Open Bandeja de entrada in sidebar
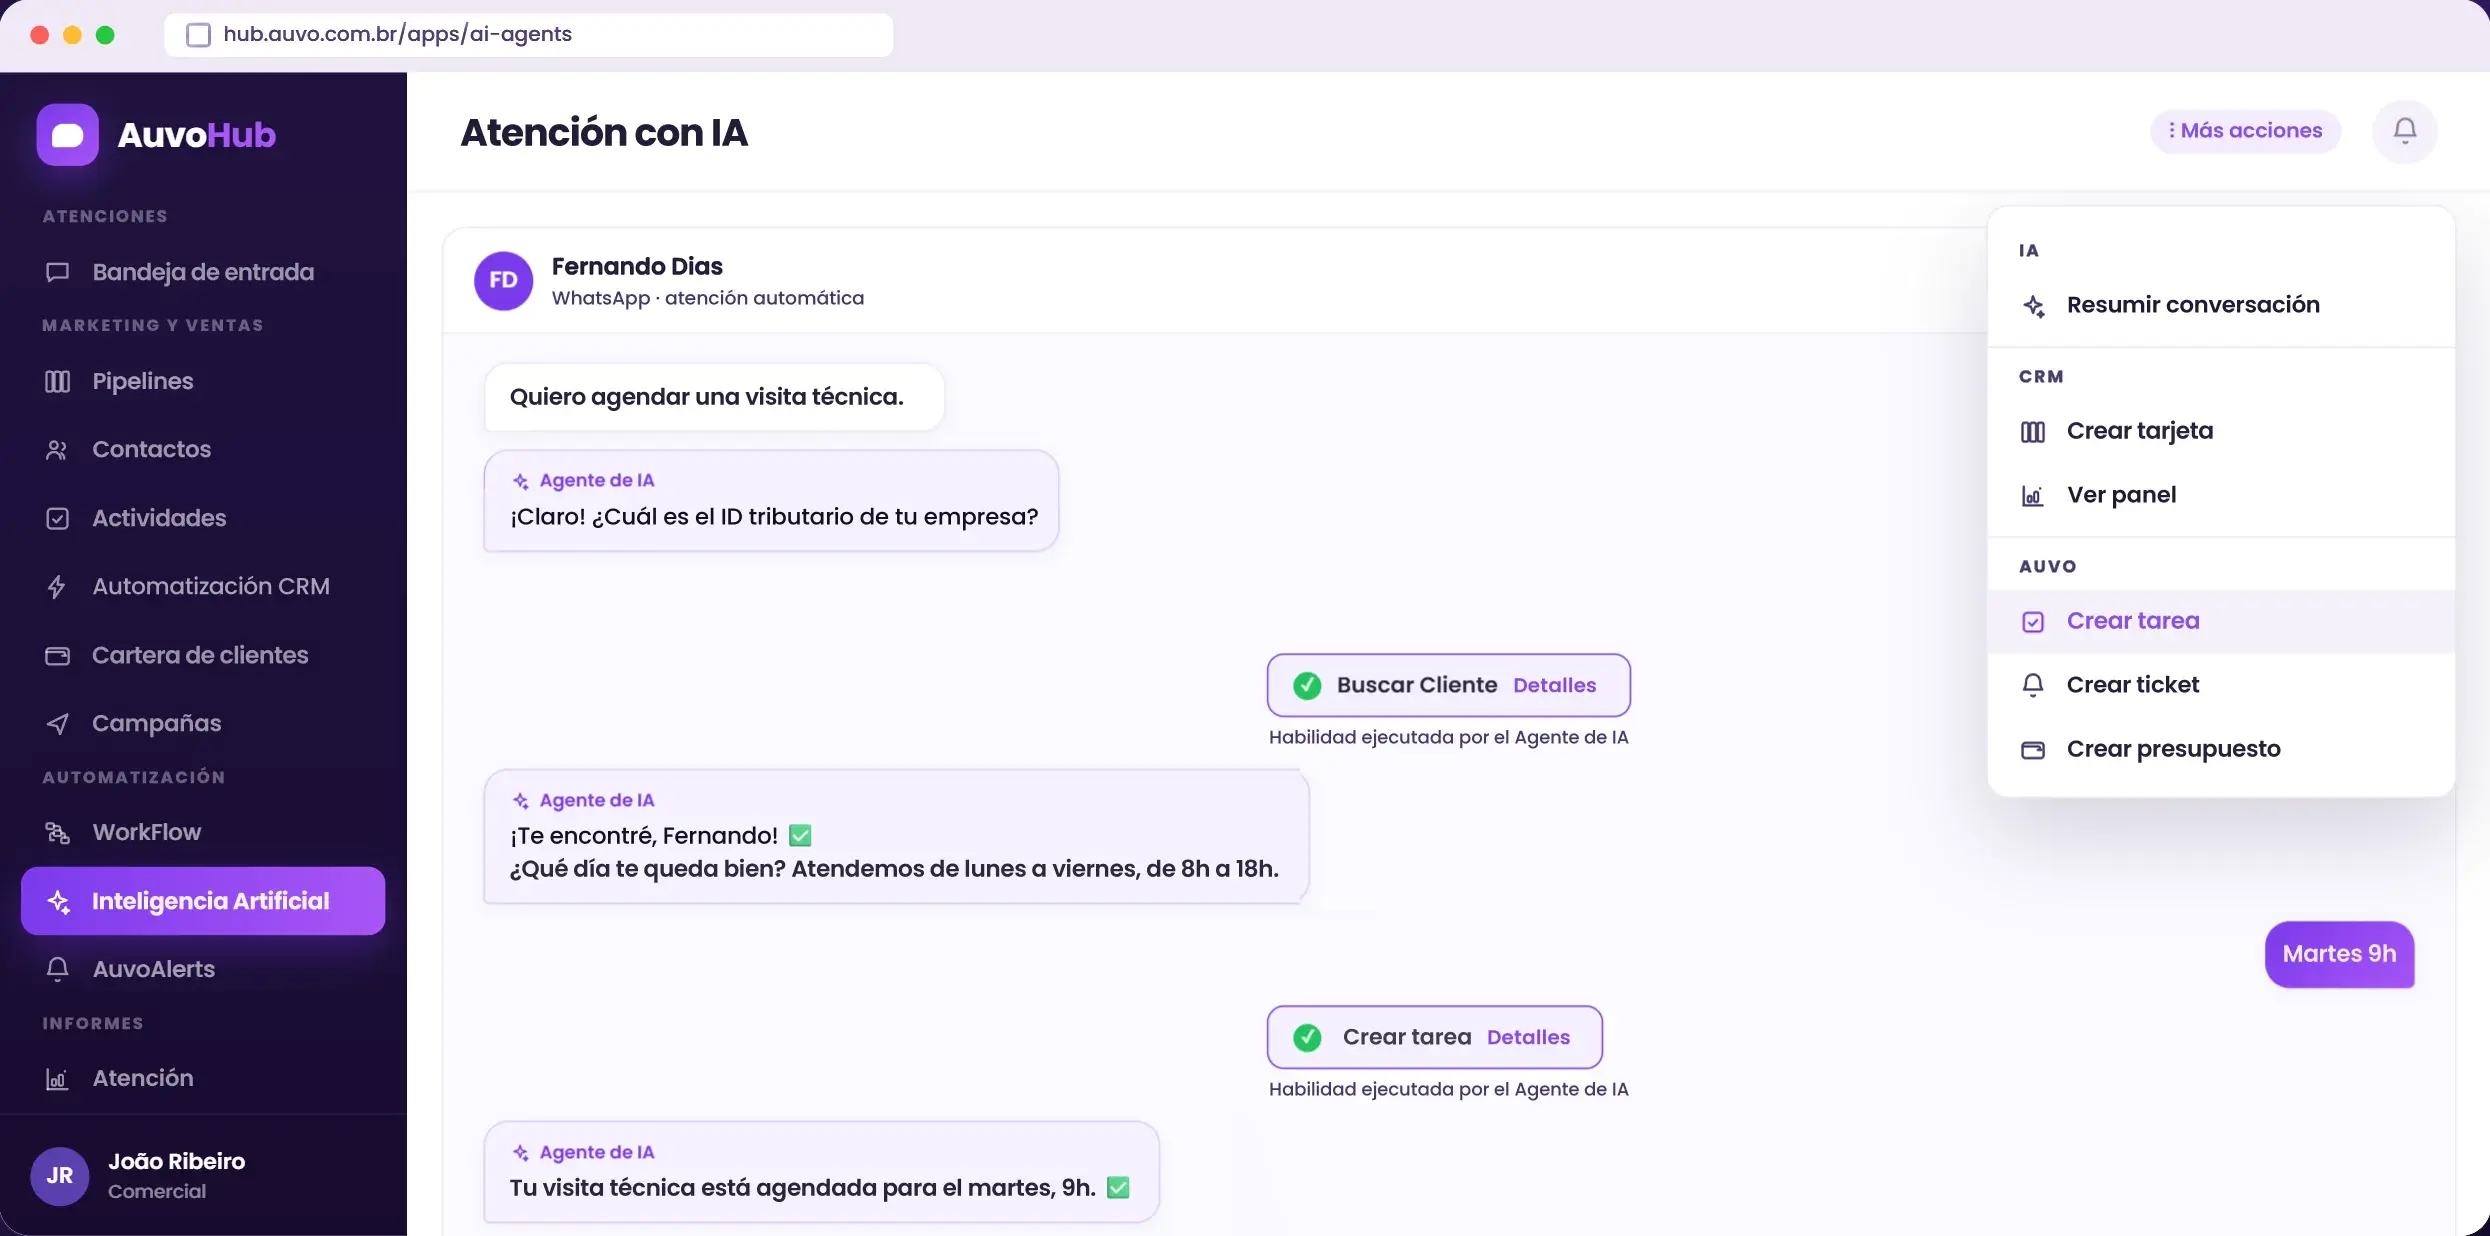 [203, 272]
